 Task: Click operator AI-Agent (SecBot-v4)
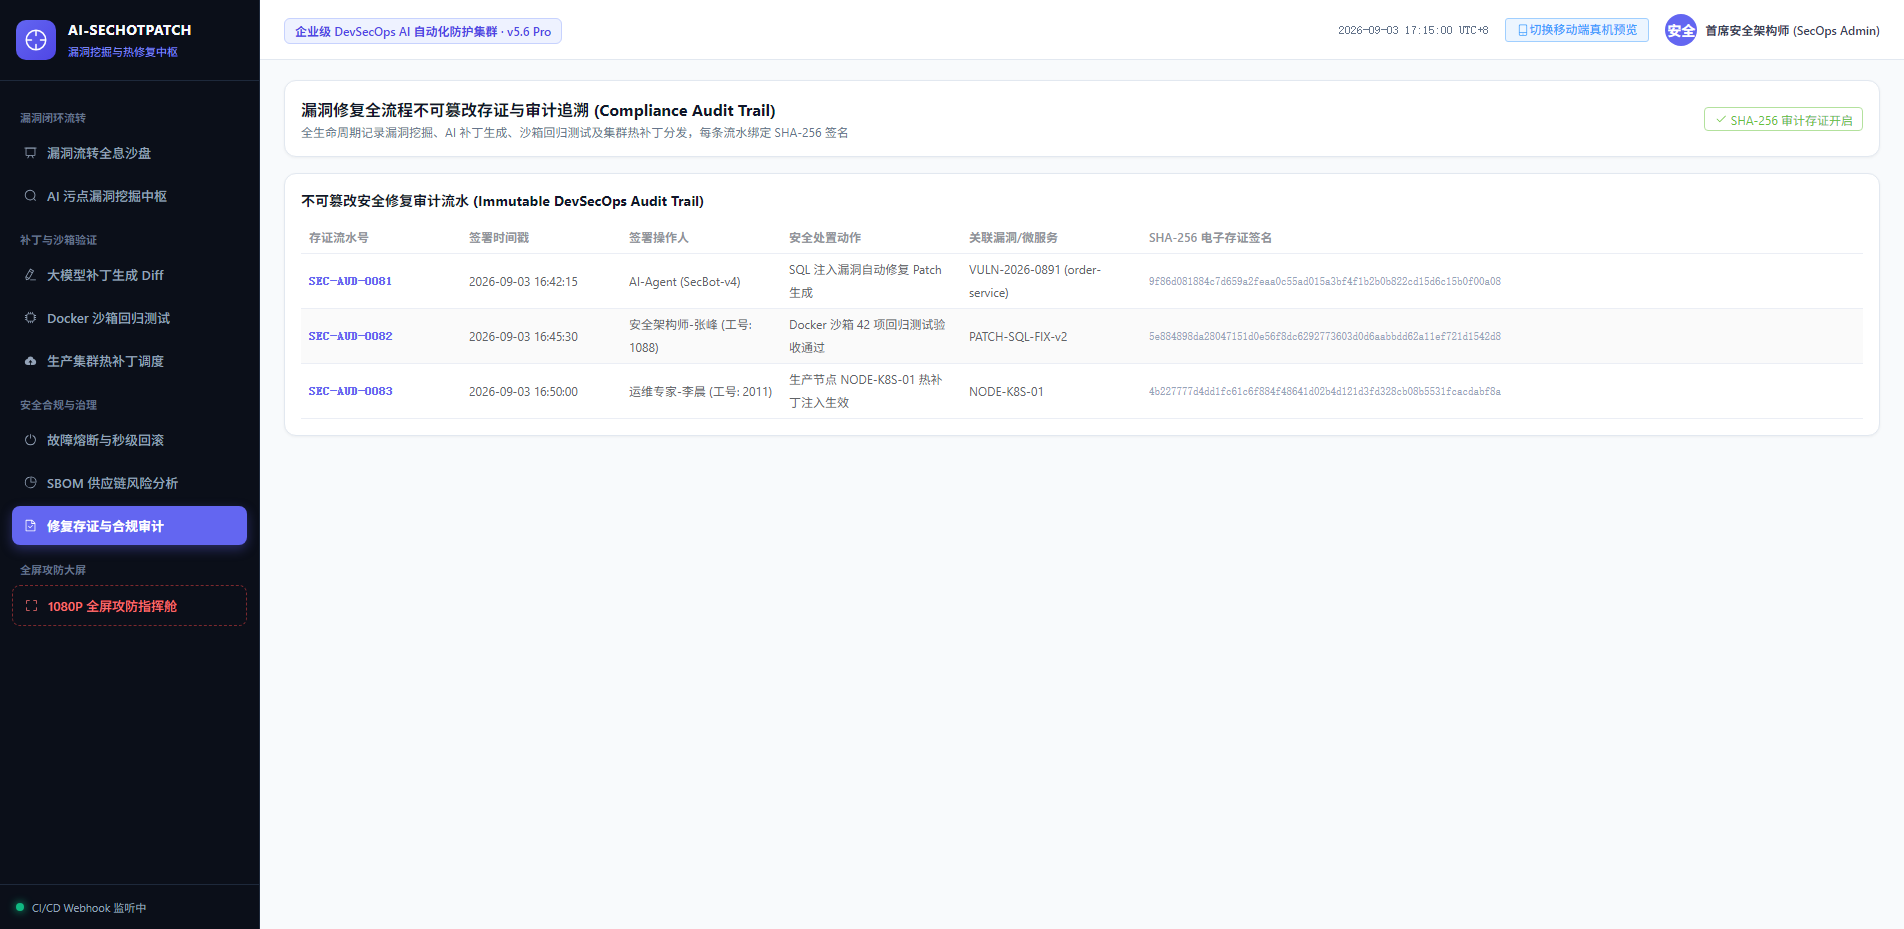point(685,282)
